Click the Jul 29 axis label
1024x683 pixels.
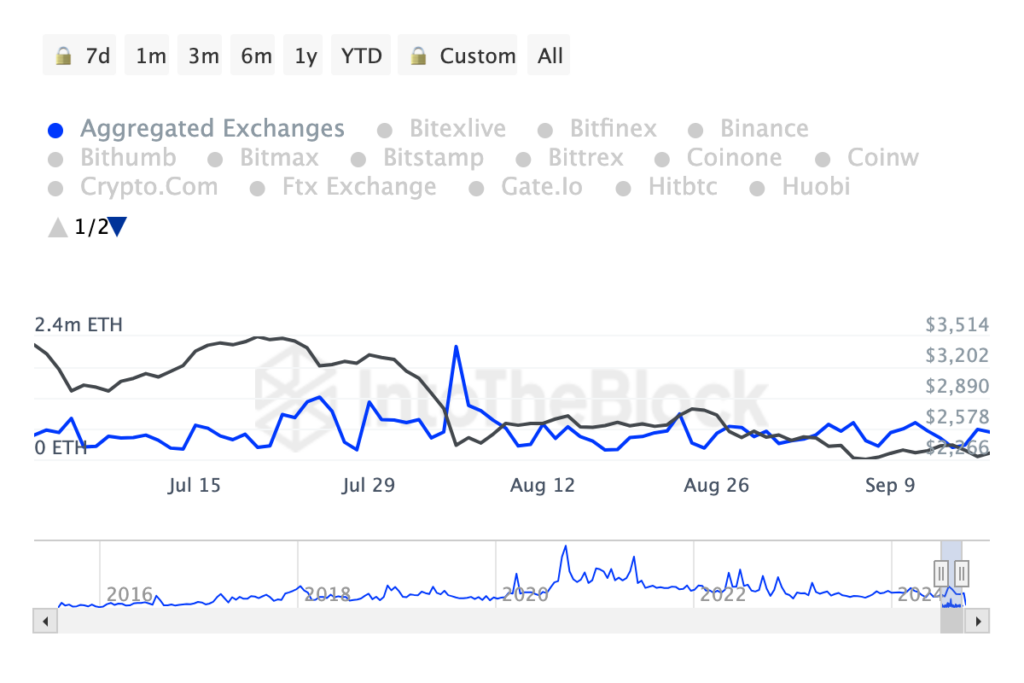[x=368, y=485]
